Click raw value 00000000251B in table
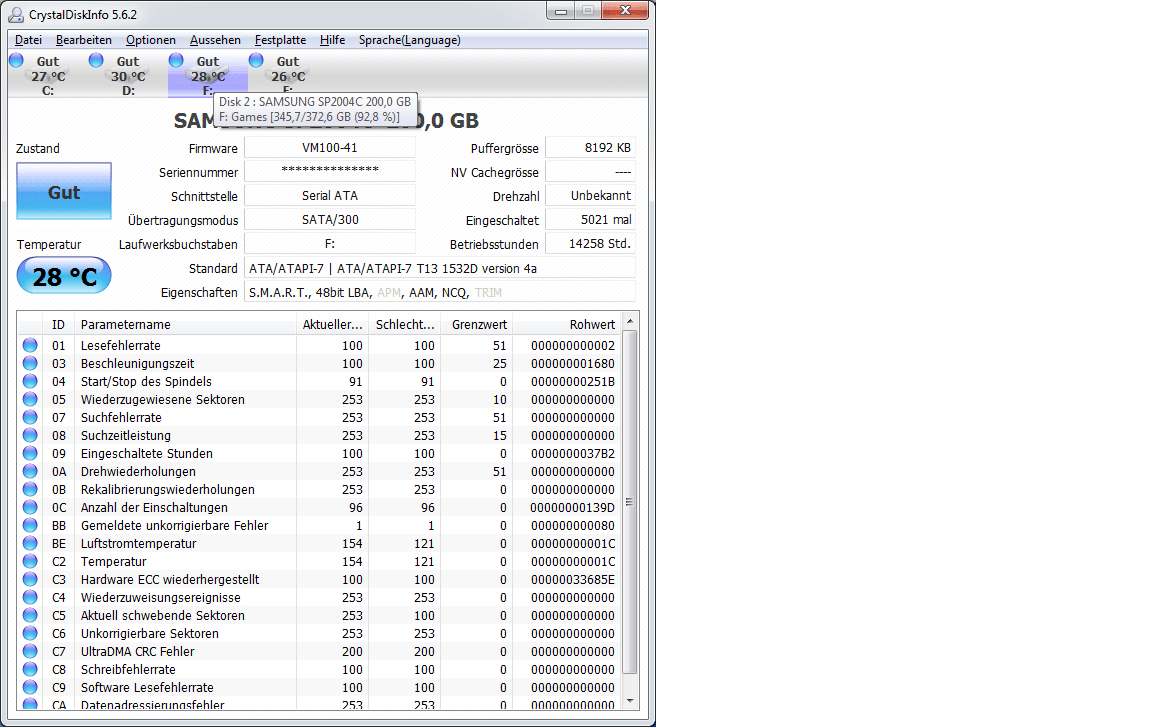Screen dimensions: 1152x727 (x=573, y=382)
